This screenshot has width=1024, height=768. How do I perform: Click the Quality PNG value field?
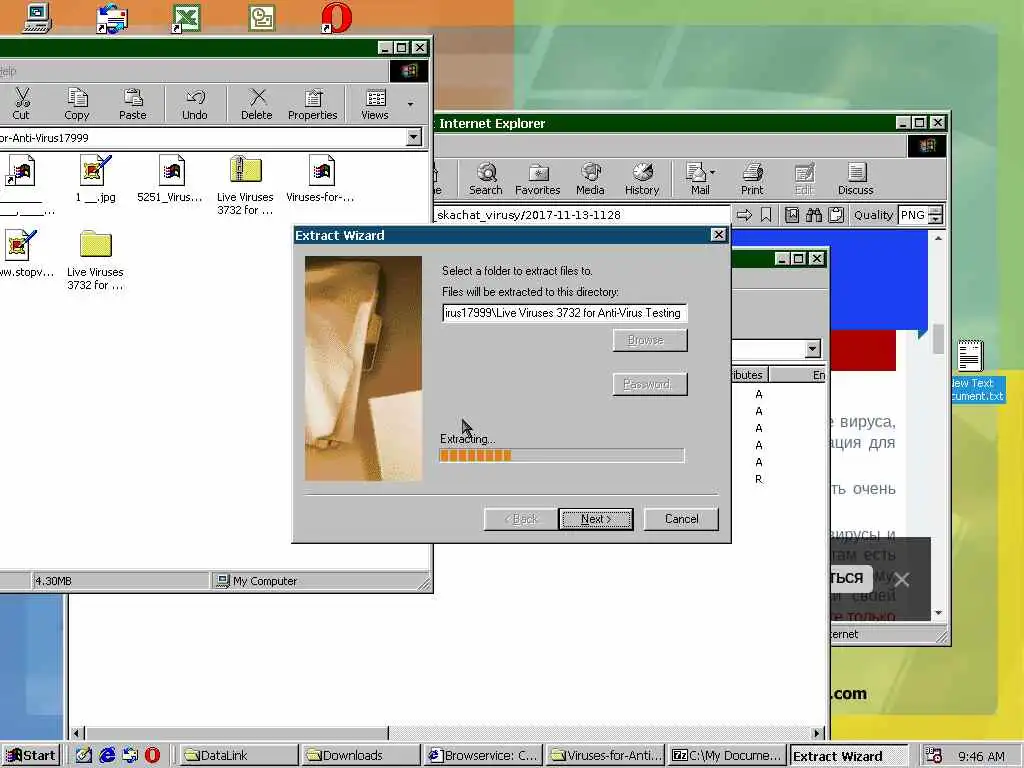click(x=913, y=215)
